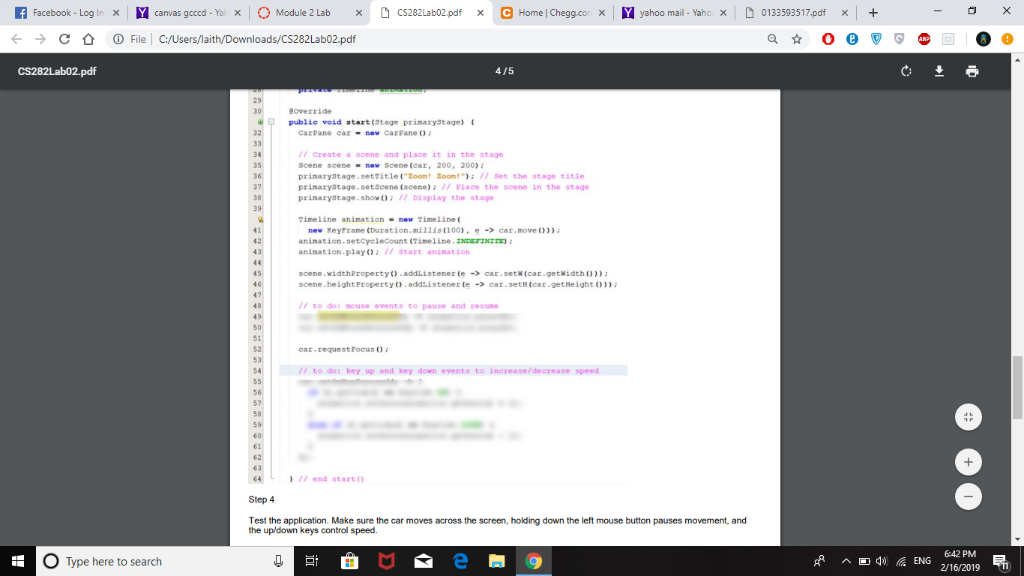Zoom out of the PDF
The width and height of the screenshot is (1024, 576).
tap(968, 496)
